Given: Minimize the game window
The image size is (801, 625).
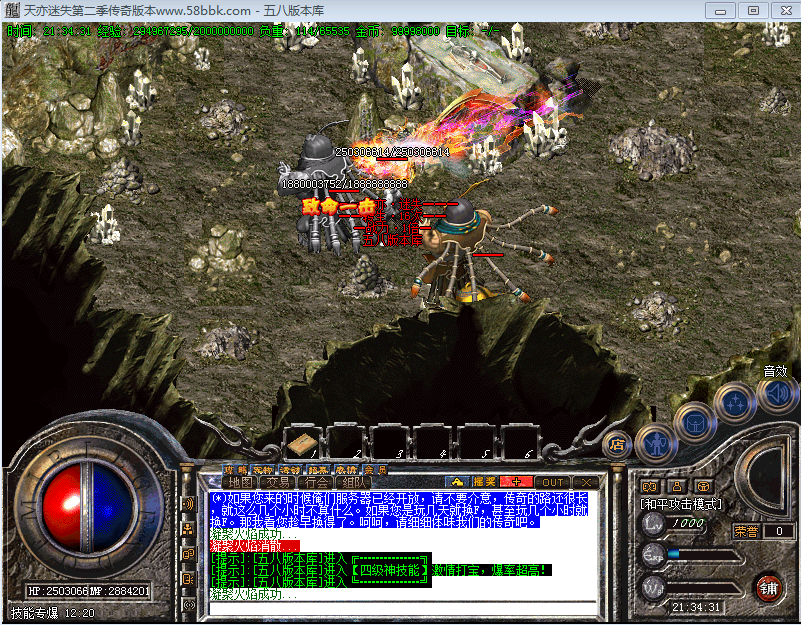Looking at the screenshot, I should 720,11.
